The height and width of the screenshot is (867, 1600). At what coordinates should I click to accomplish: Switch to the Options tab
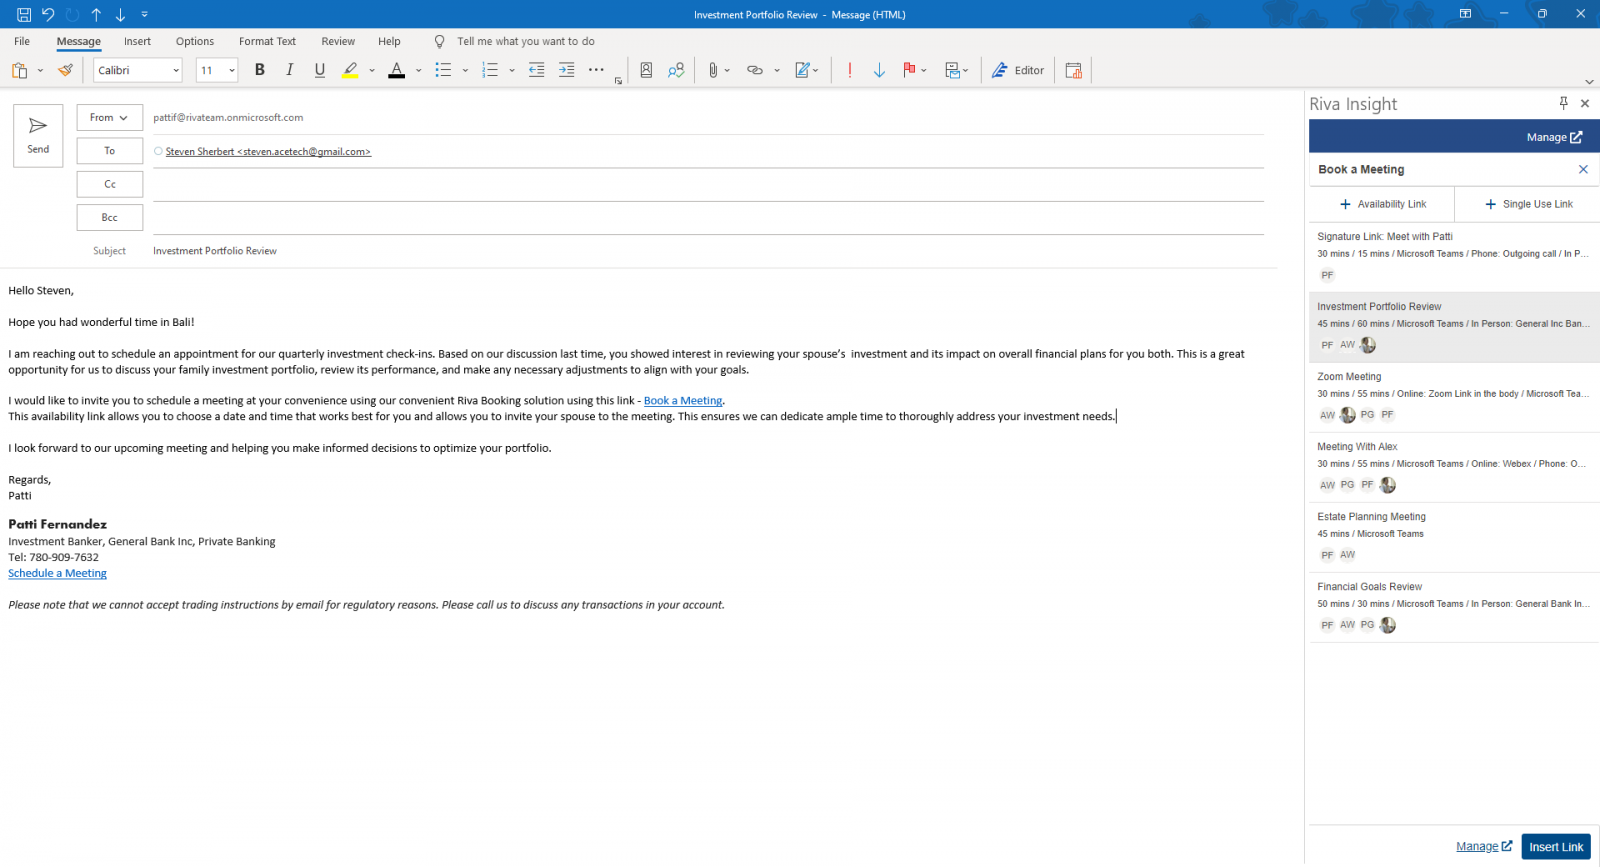pos(195,41)
